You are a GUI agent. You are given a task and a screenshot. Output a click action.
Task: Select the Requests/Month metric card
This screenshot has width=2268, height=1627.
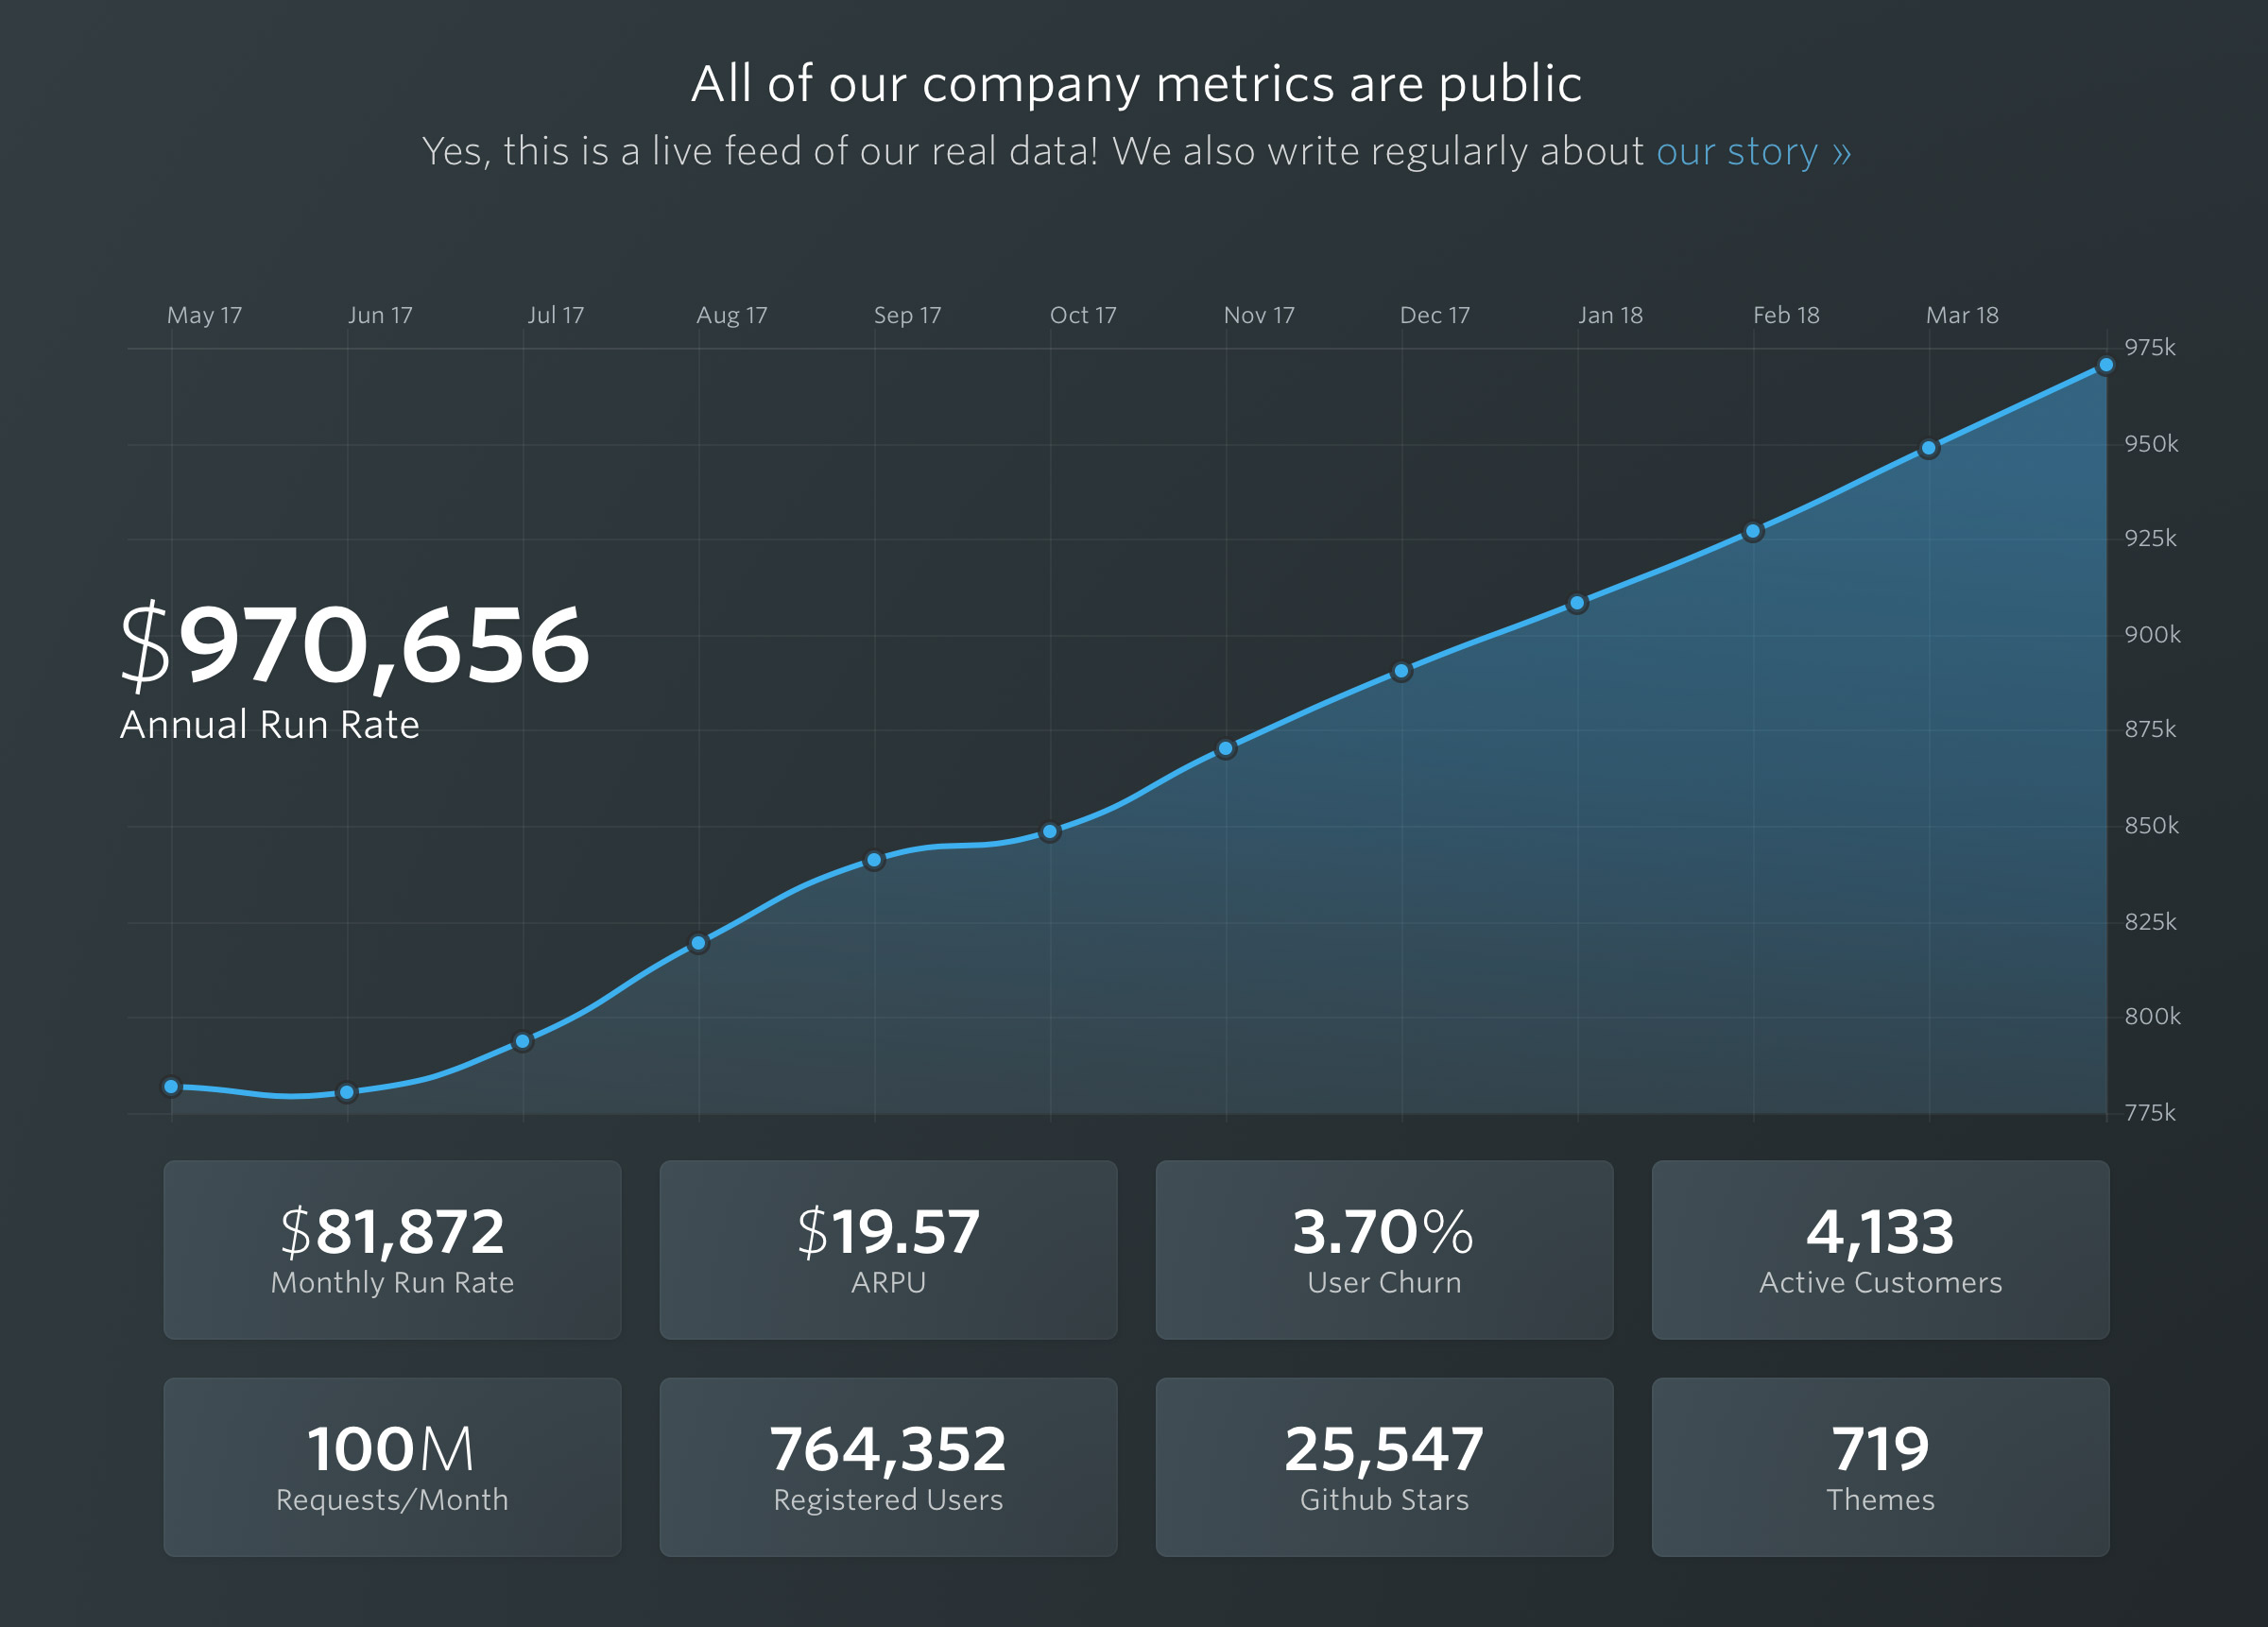point(391,1468)
